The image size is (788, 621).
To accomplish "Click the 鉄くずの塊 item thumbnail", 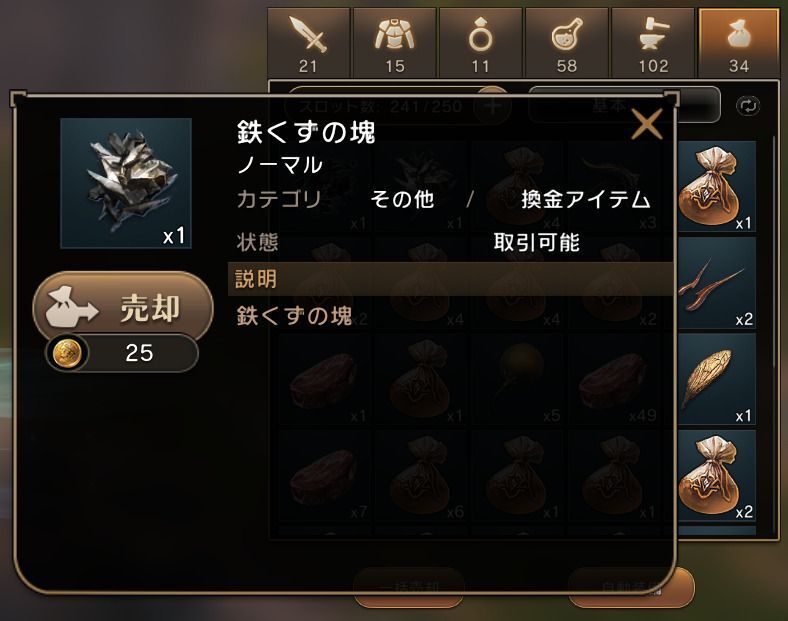I will [x=126, y=183].
